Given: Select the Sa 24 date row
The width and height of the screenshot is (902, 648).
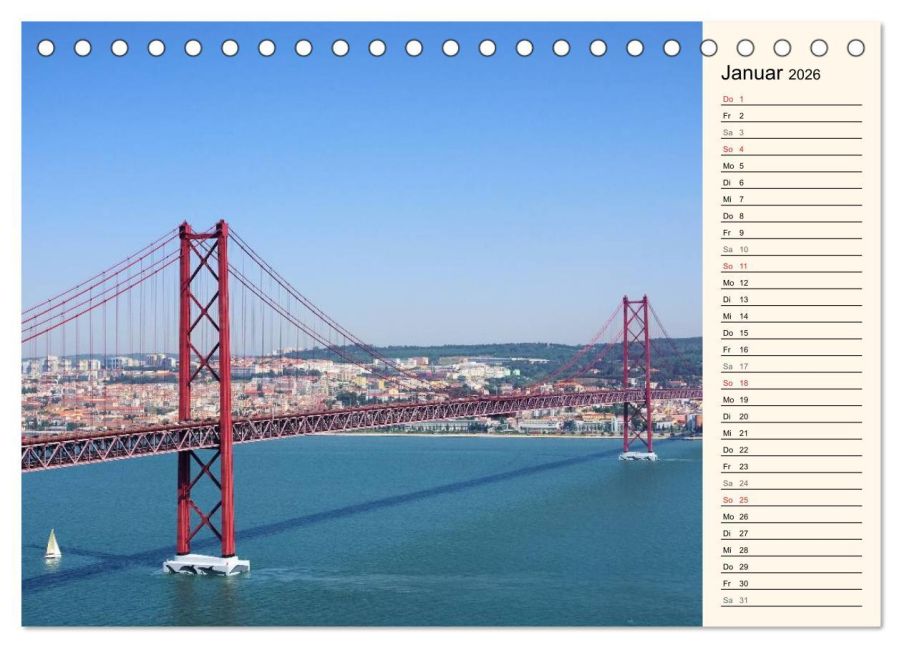Looking at the screenshot, I should coord(792,483).
